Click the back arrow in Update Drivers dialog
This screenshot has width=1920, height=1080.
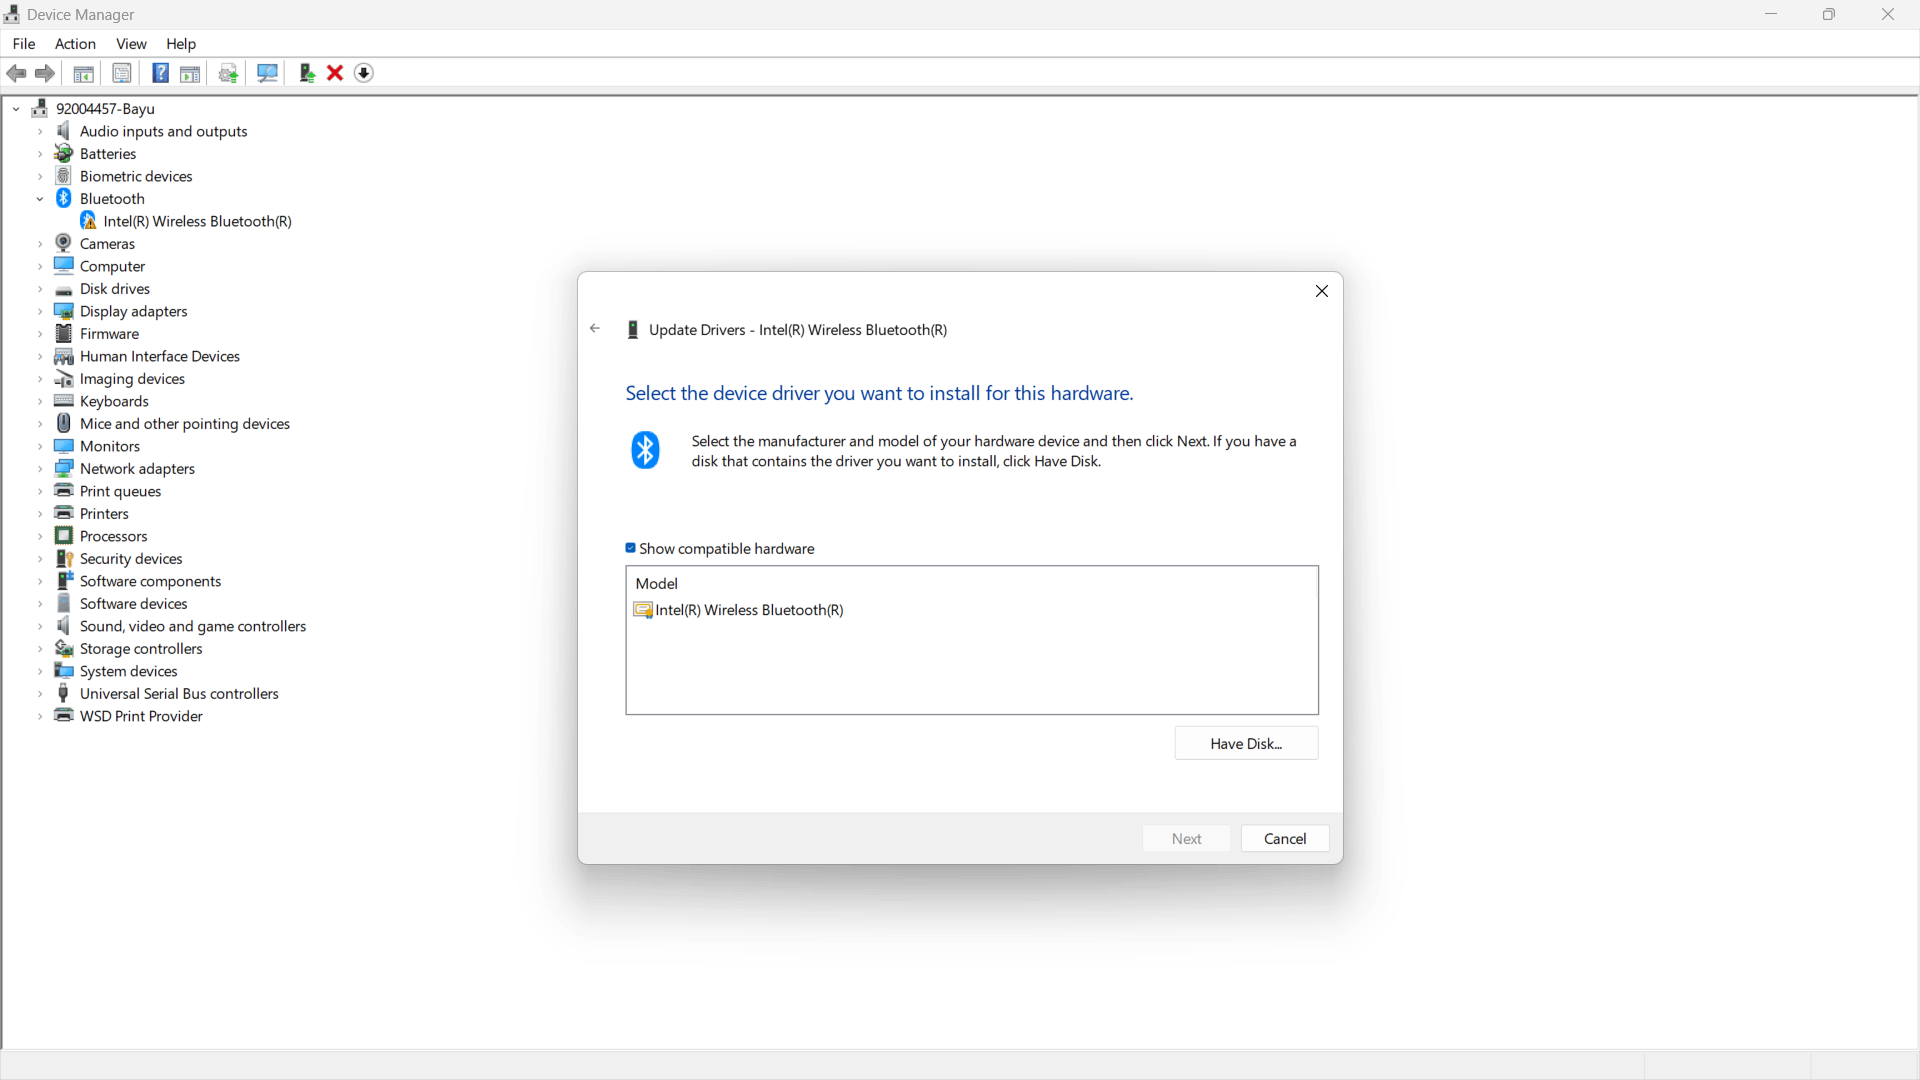point(595,329)
